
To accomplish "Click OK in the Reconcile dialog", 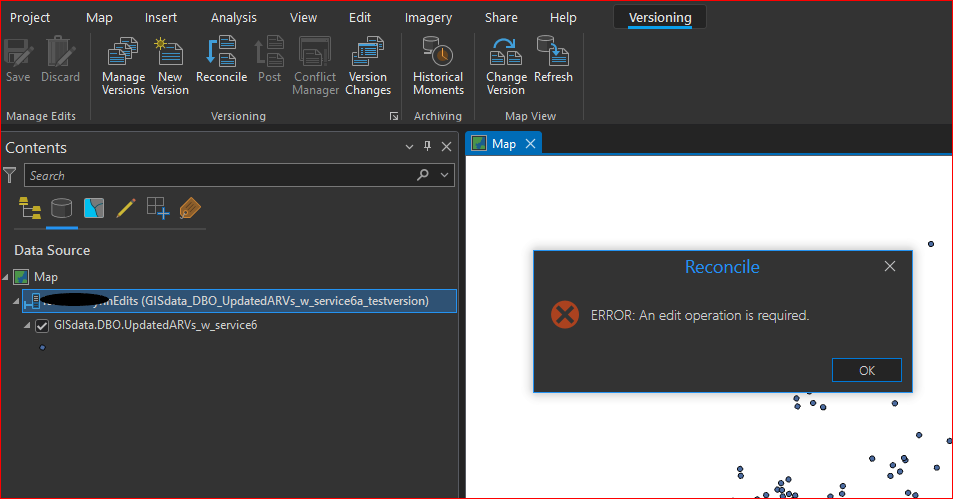I will click(867, 370).
